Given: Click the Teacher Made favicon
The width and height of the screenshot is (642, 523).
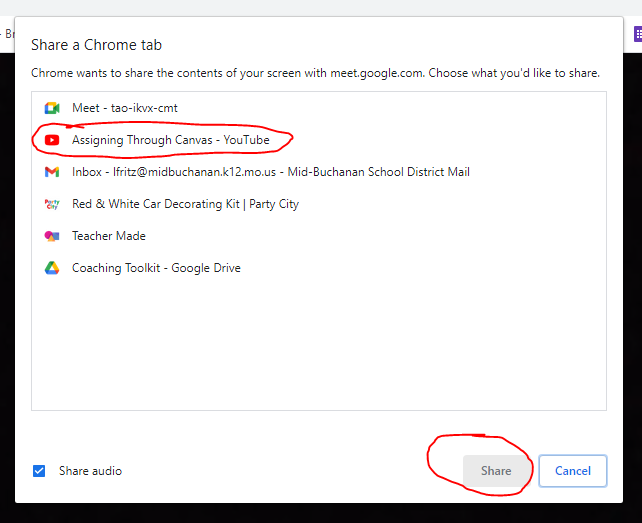Looking at the screenshot, I should pos(52,236).
